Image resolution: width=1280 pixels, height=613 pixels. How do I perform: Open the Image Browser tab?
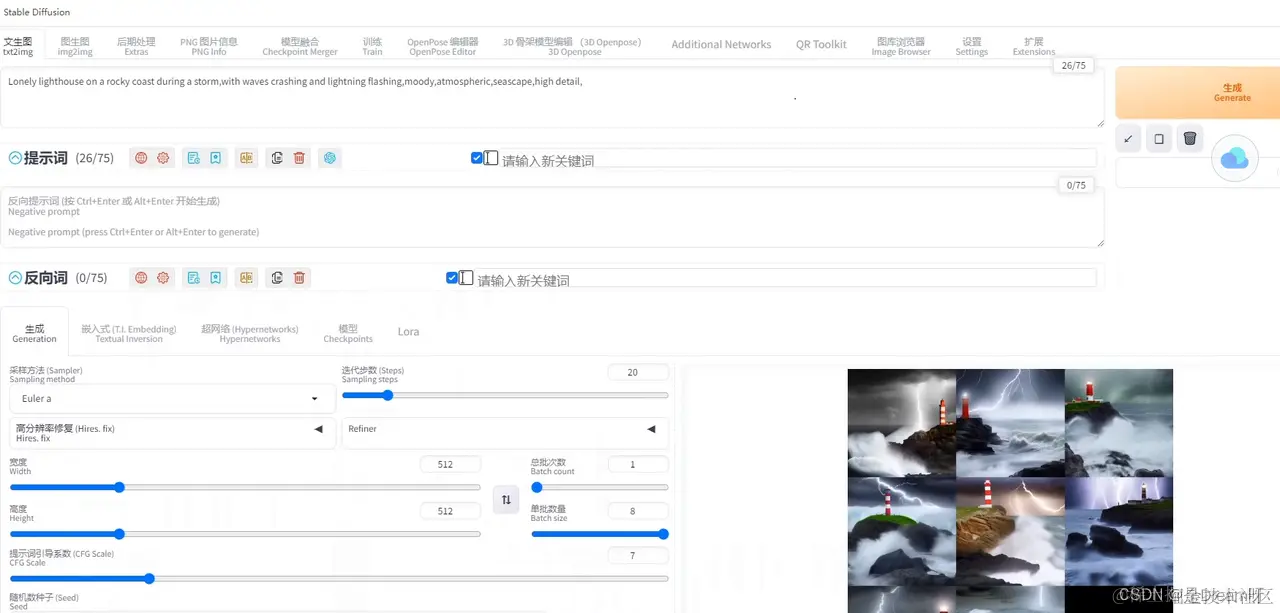pyautogui.click(x=900, y=46)
